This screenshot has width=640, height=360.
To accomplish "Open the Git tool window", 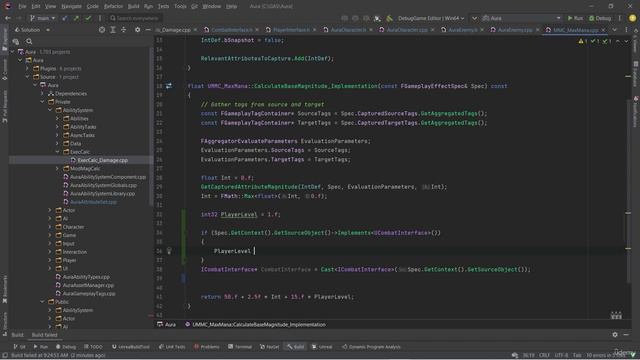I will (x=20, y=347).
